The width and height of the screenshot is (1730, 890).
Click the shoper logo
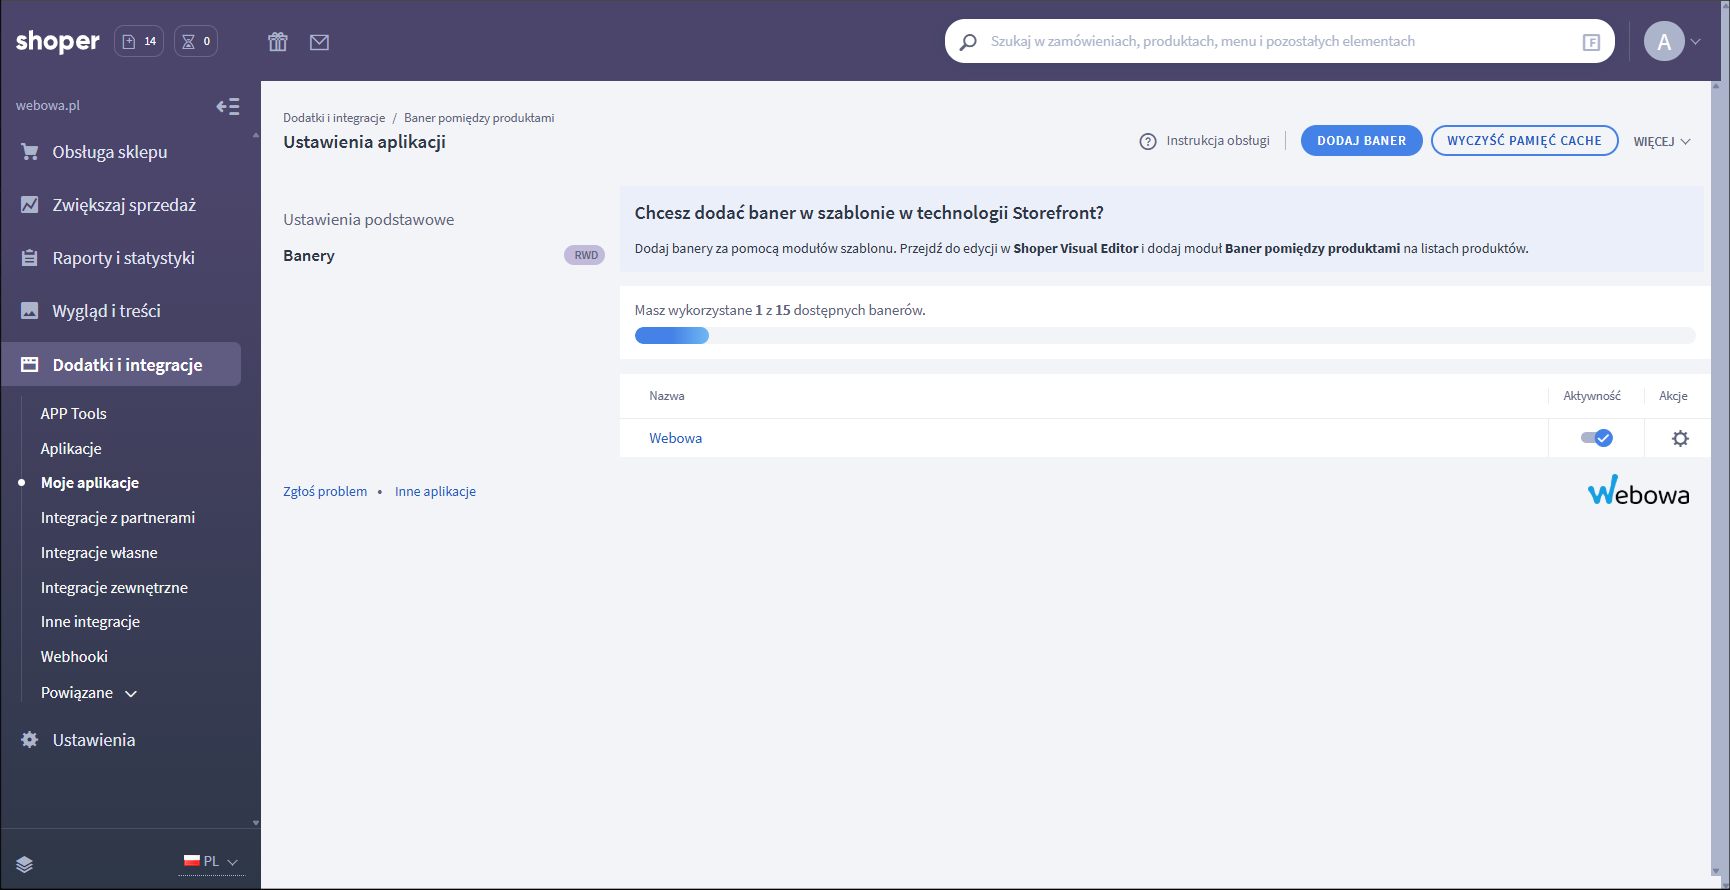click(x=58, y=41)
